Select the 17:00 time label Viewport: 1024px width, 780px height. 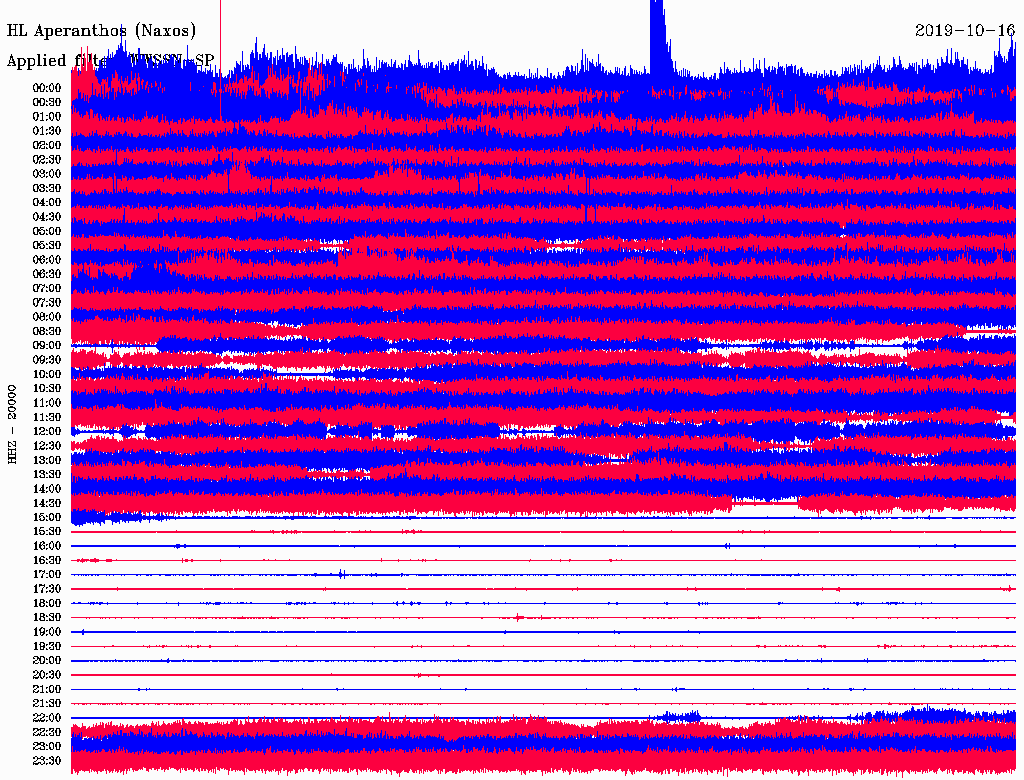tap(47, 575)
